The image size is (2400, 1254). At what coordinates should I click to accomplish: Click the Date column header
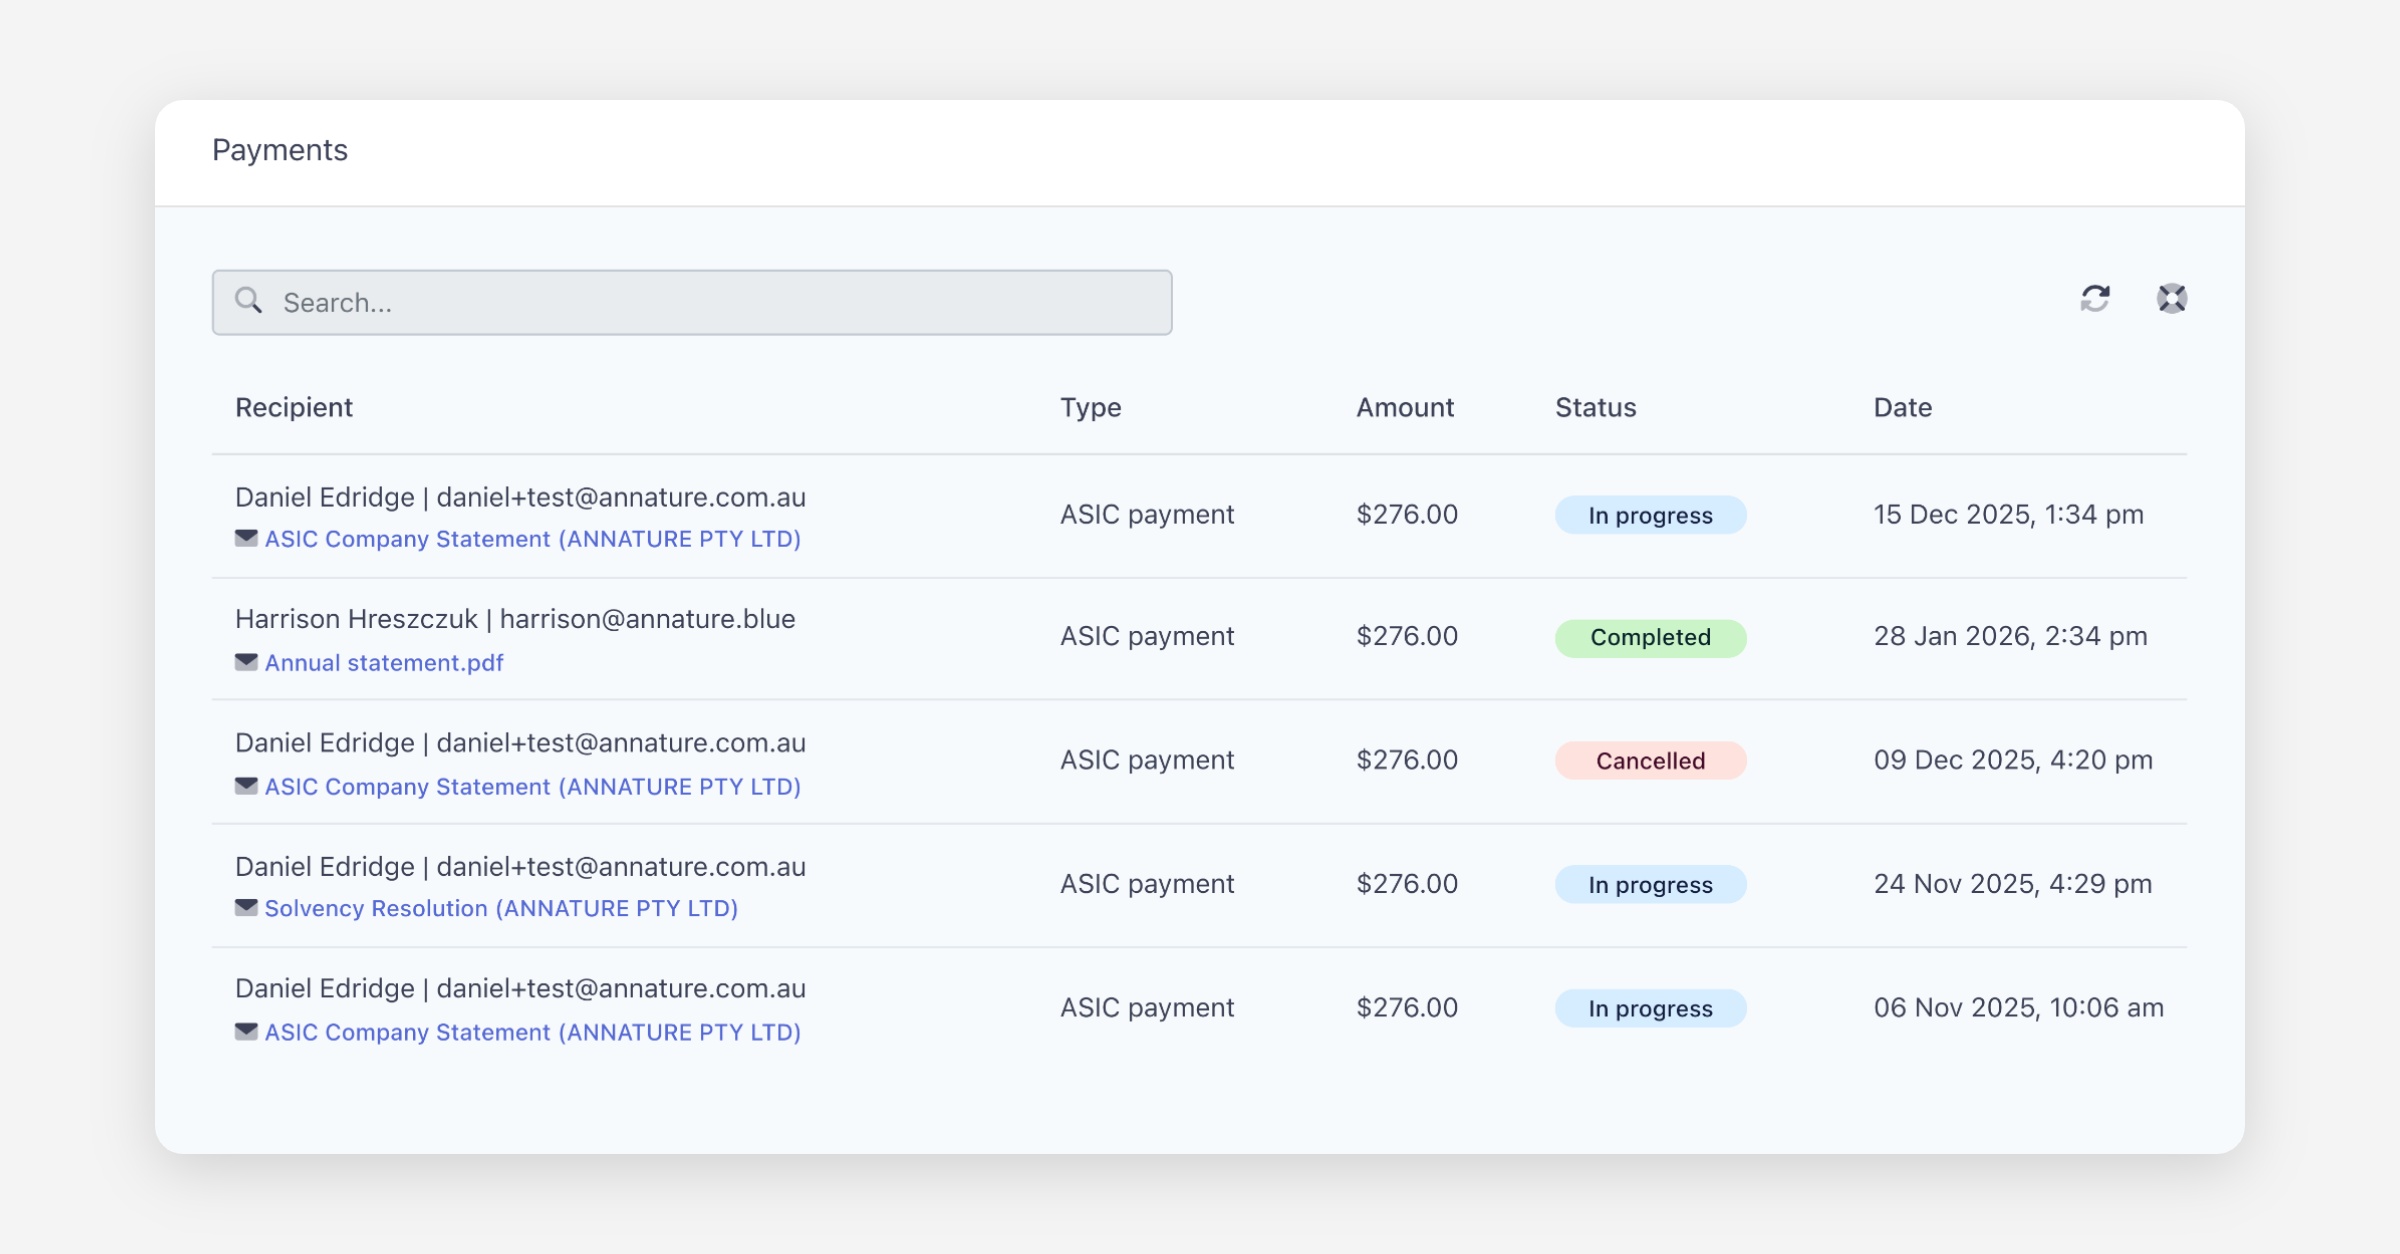coord(1902,408)
